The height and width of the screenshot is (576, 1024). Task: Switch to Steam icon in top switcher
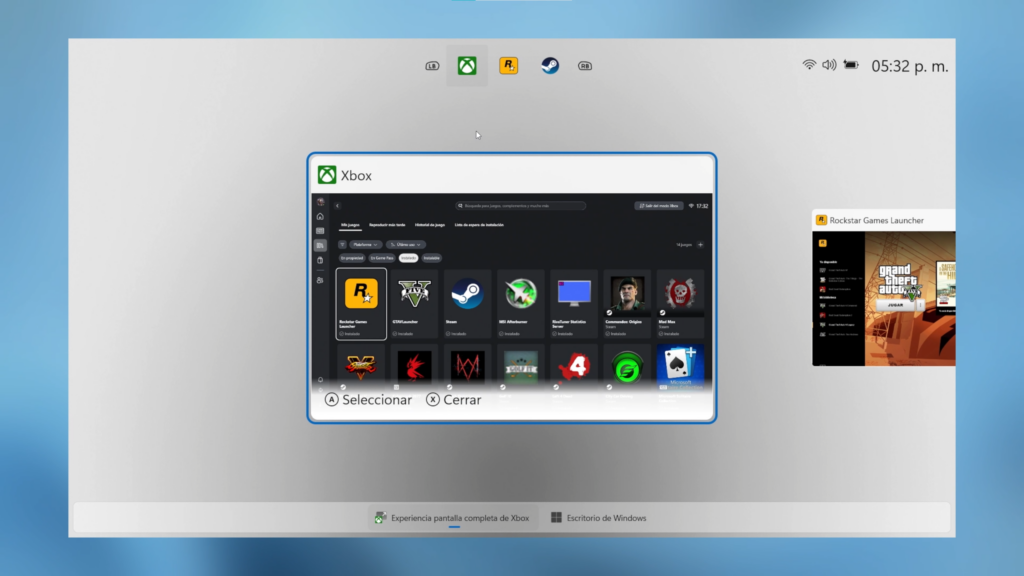pos(550,65)
